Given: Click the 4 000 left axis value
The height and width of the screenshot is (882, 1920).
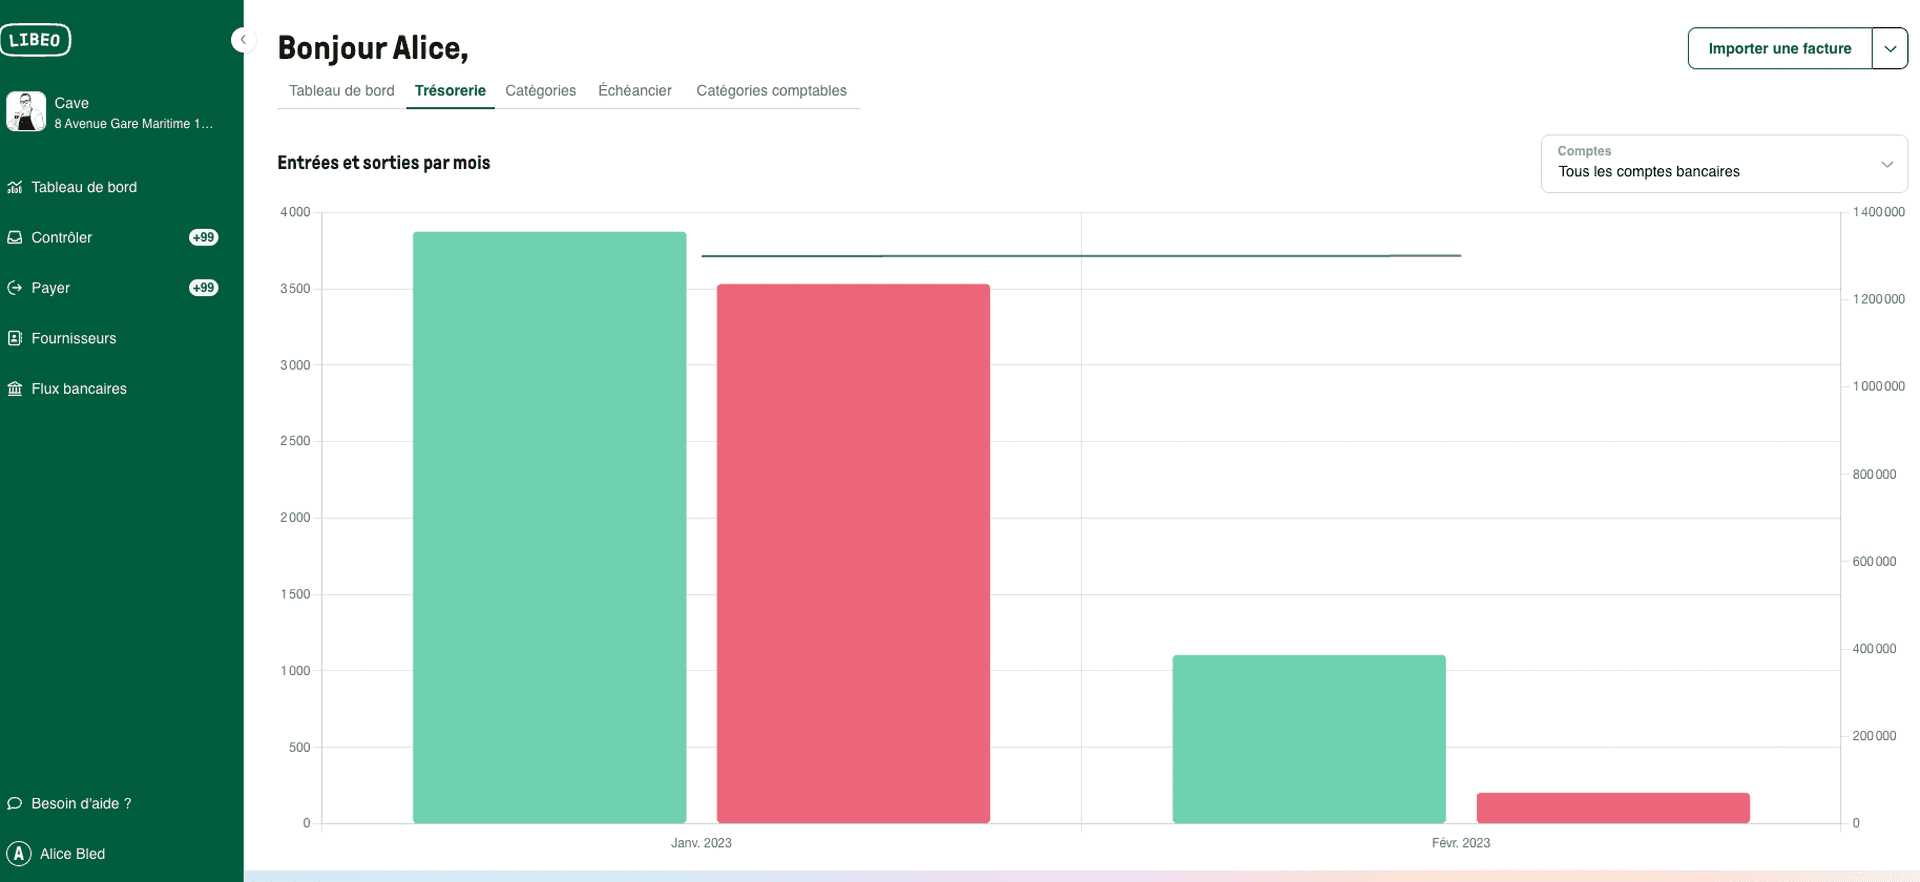Looking at the screenshot, I should (x=295, y=212).
